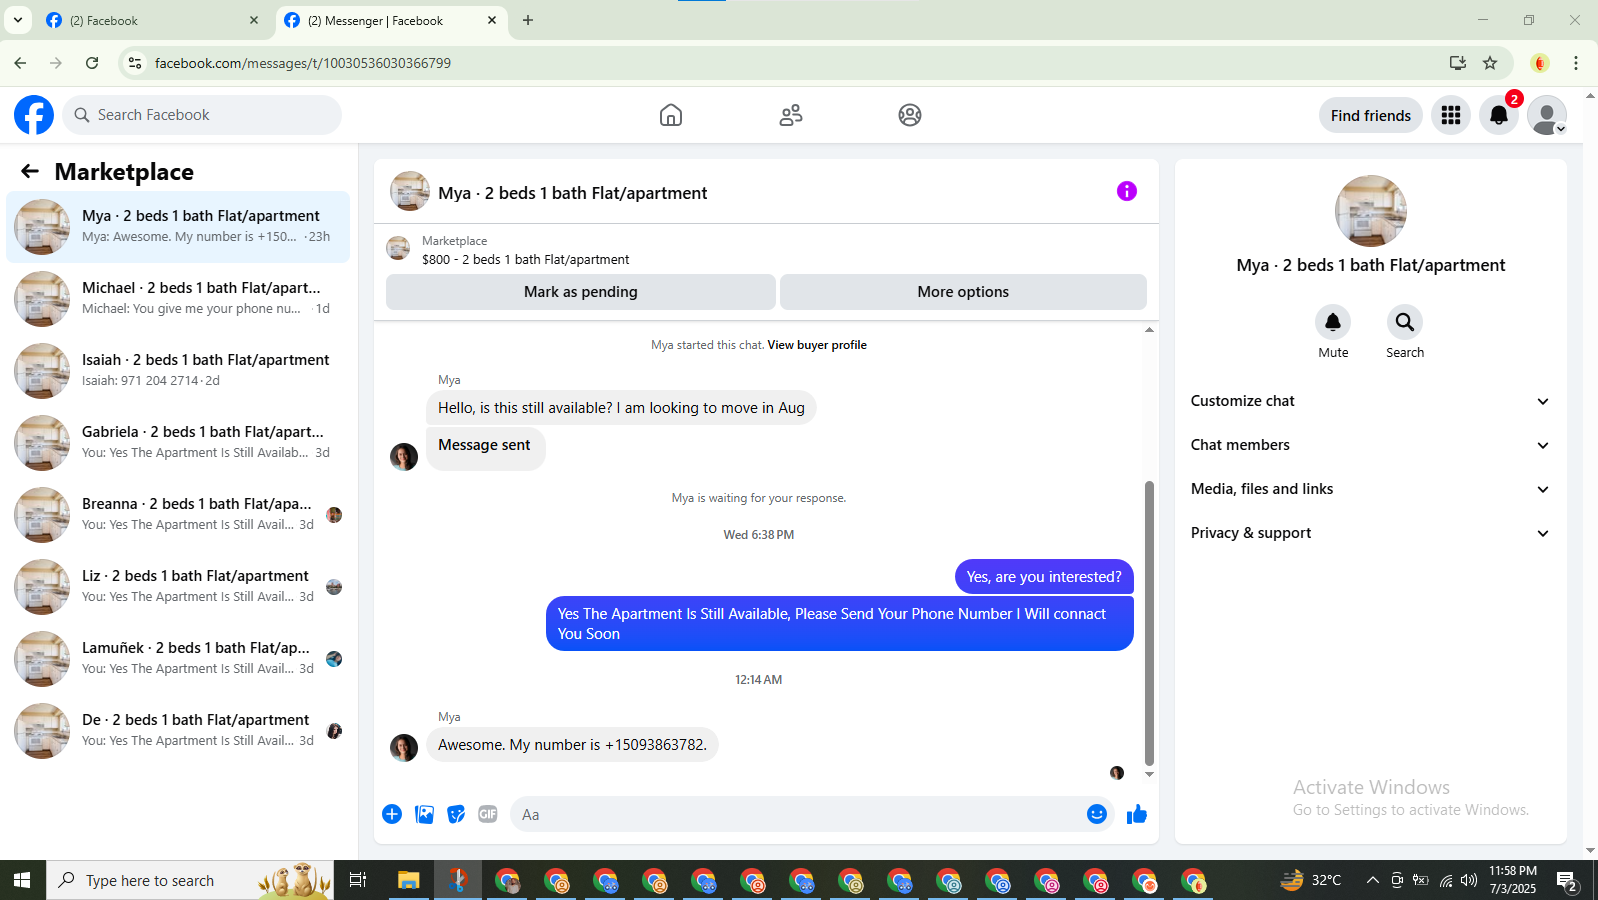The image size is (1598, 900).
Task: Attach a photo file icon
Action: (425, 814)
